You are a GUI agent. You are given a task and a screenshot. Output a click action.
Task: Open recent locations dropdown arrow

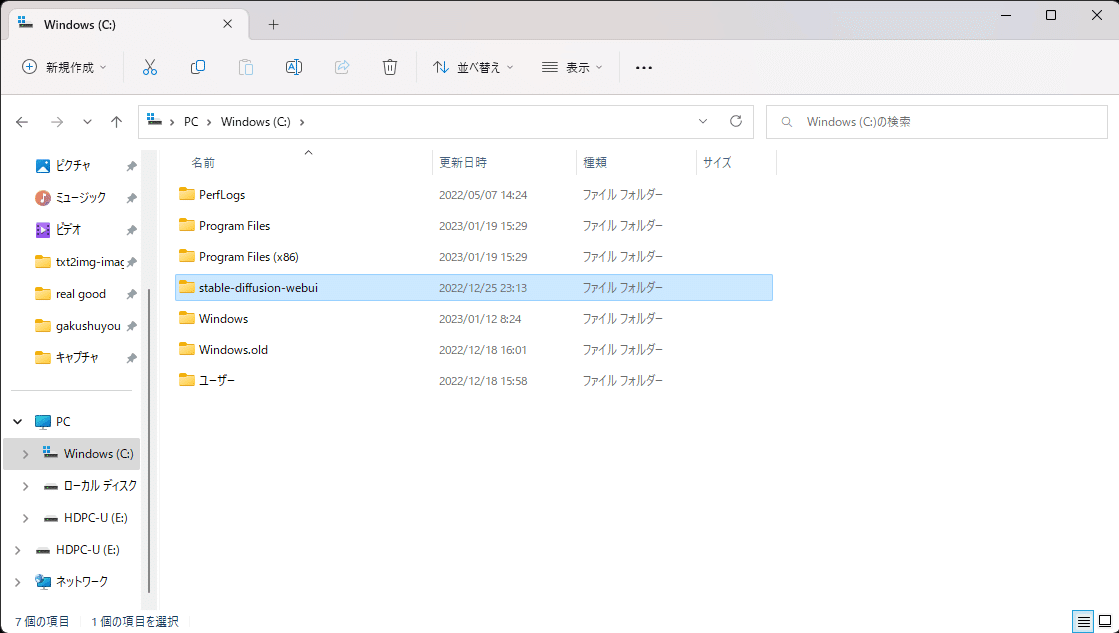coord(87,122)
